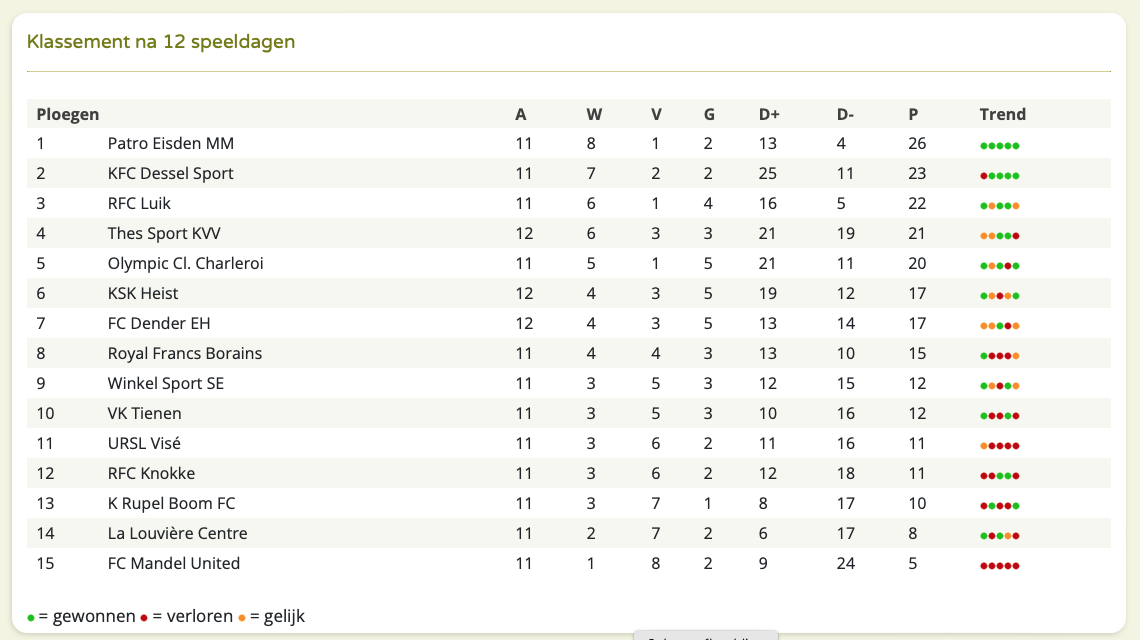
Task: Click the W wins column header
Action: [594, 114]
